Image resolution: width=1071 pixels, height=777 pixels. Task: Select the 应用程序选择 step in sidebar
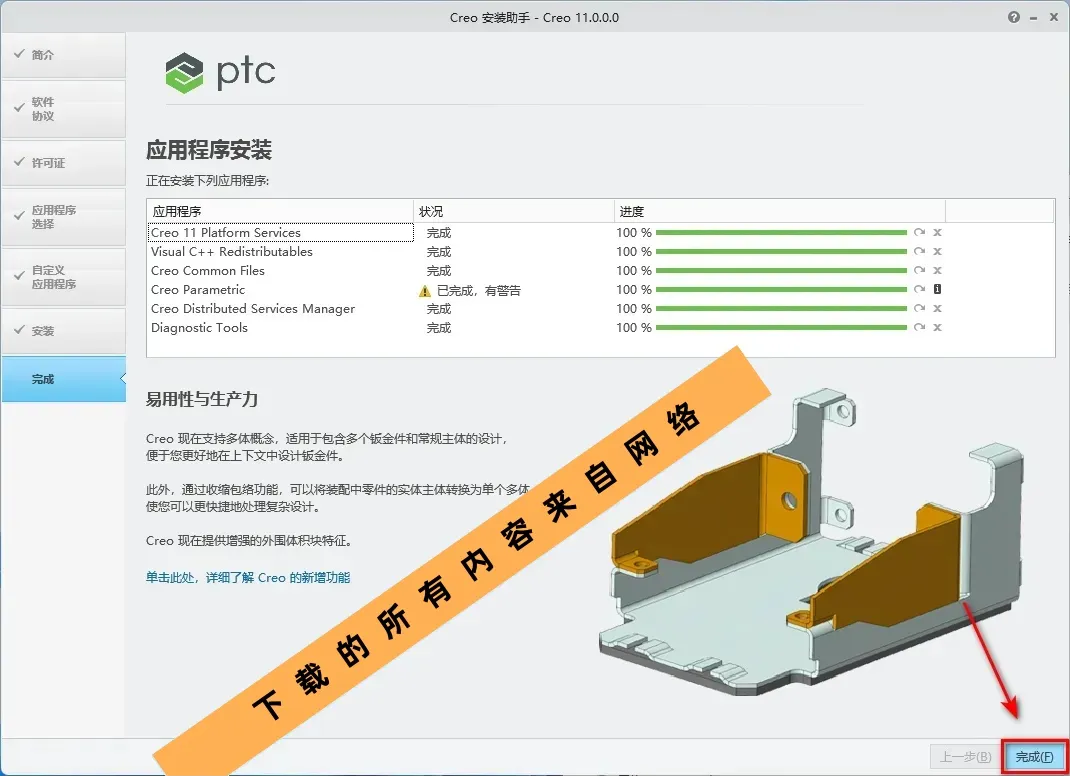[x=64, y=216]
